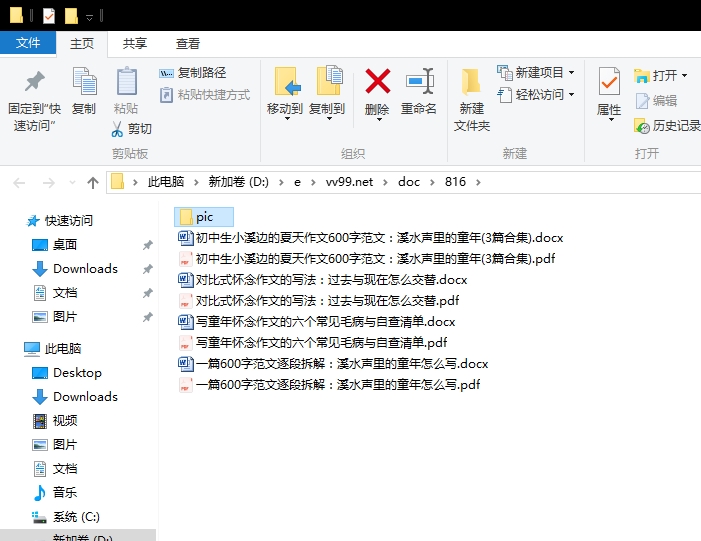Image resolution: width=701 pixels, height=541 pixels.
Task: Open 系统 (C:) drive
Action: 66,517
